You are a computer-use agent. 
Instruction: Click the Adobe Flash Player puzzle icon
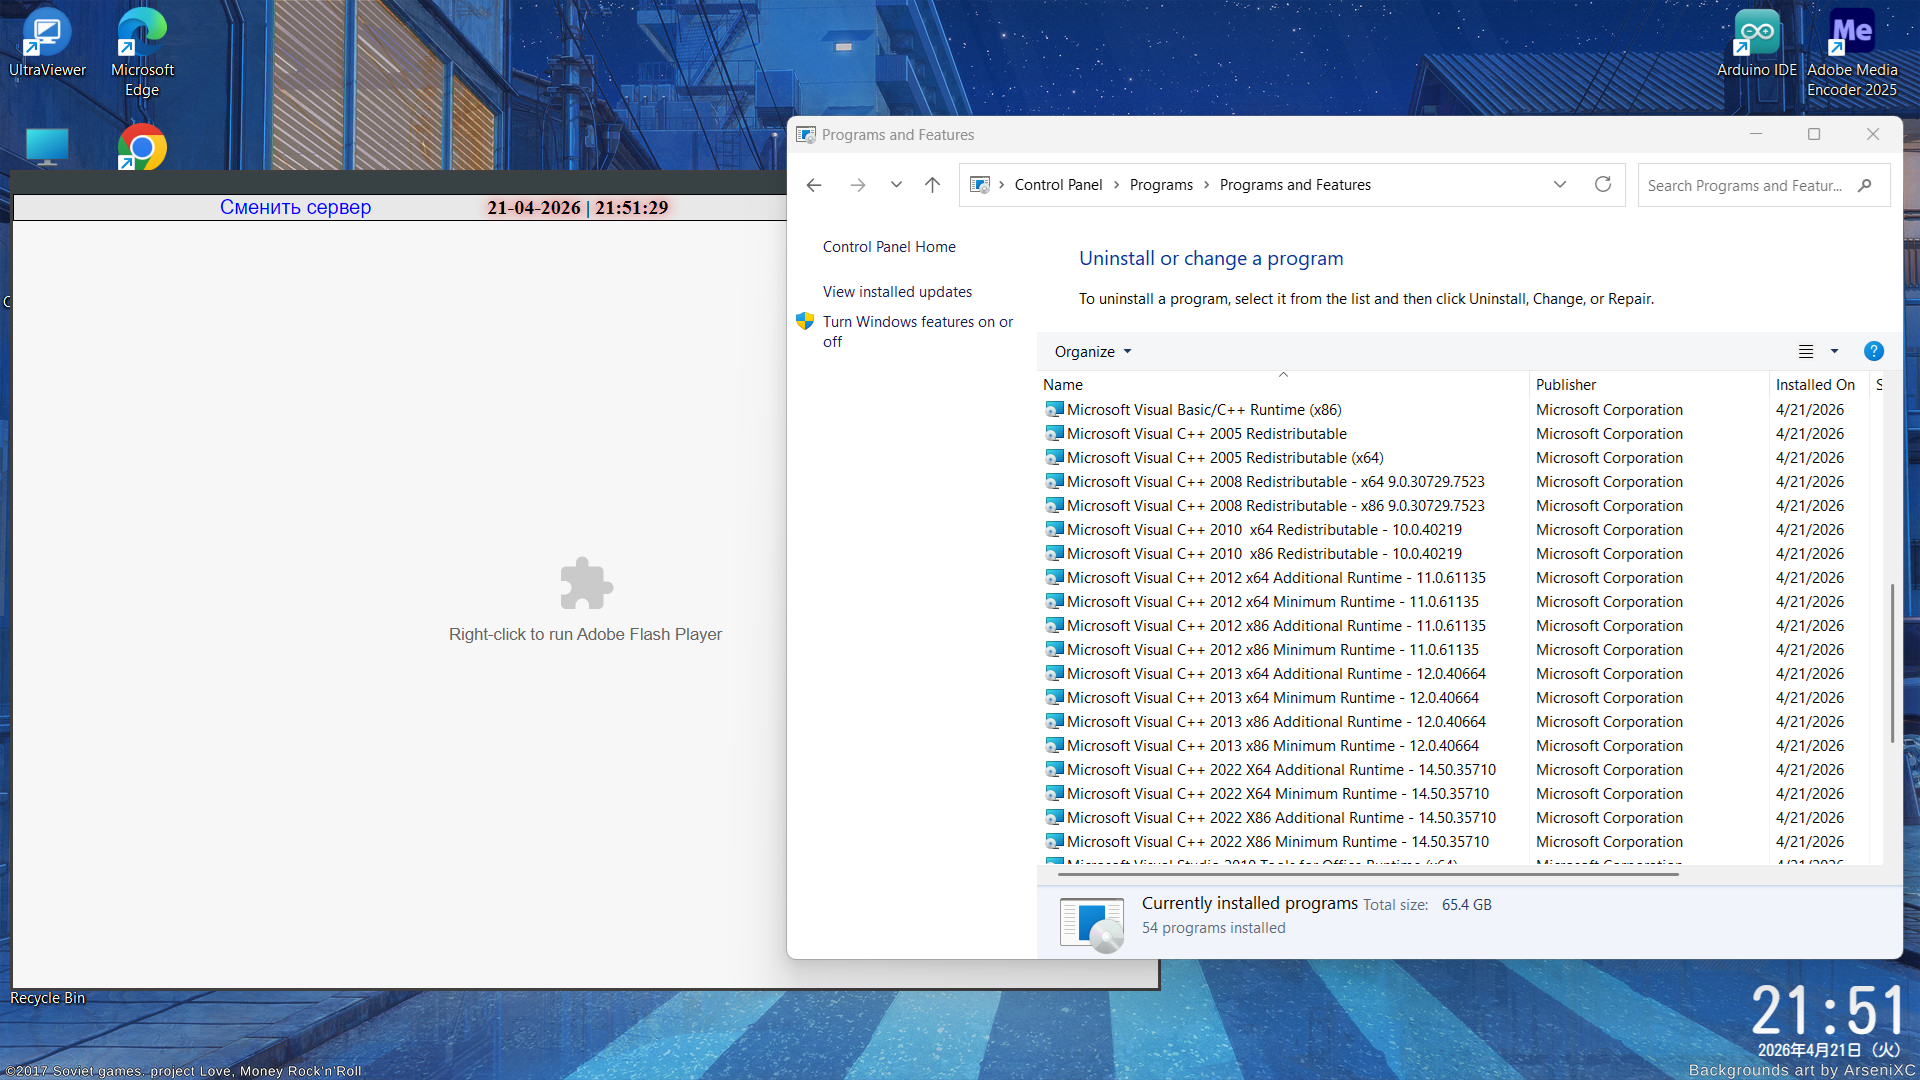(x=586, y=583)
